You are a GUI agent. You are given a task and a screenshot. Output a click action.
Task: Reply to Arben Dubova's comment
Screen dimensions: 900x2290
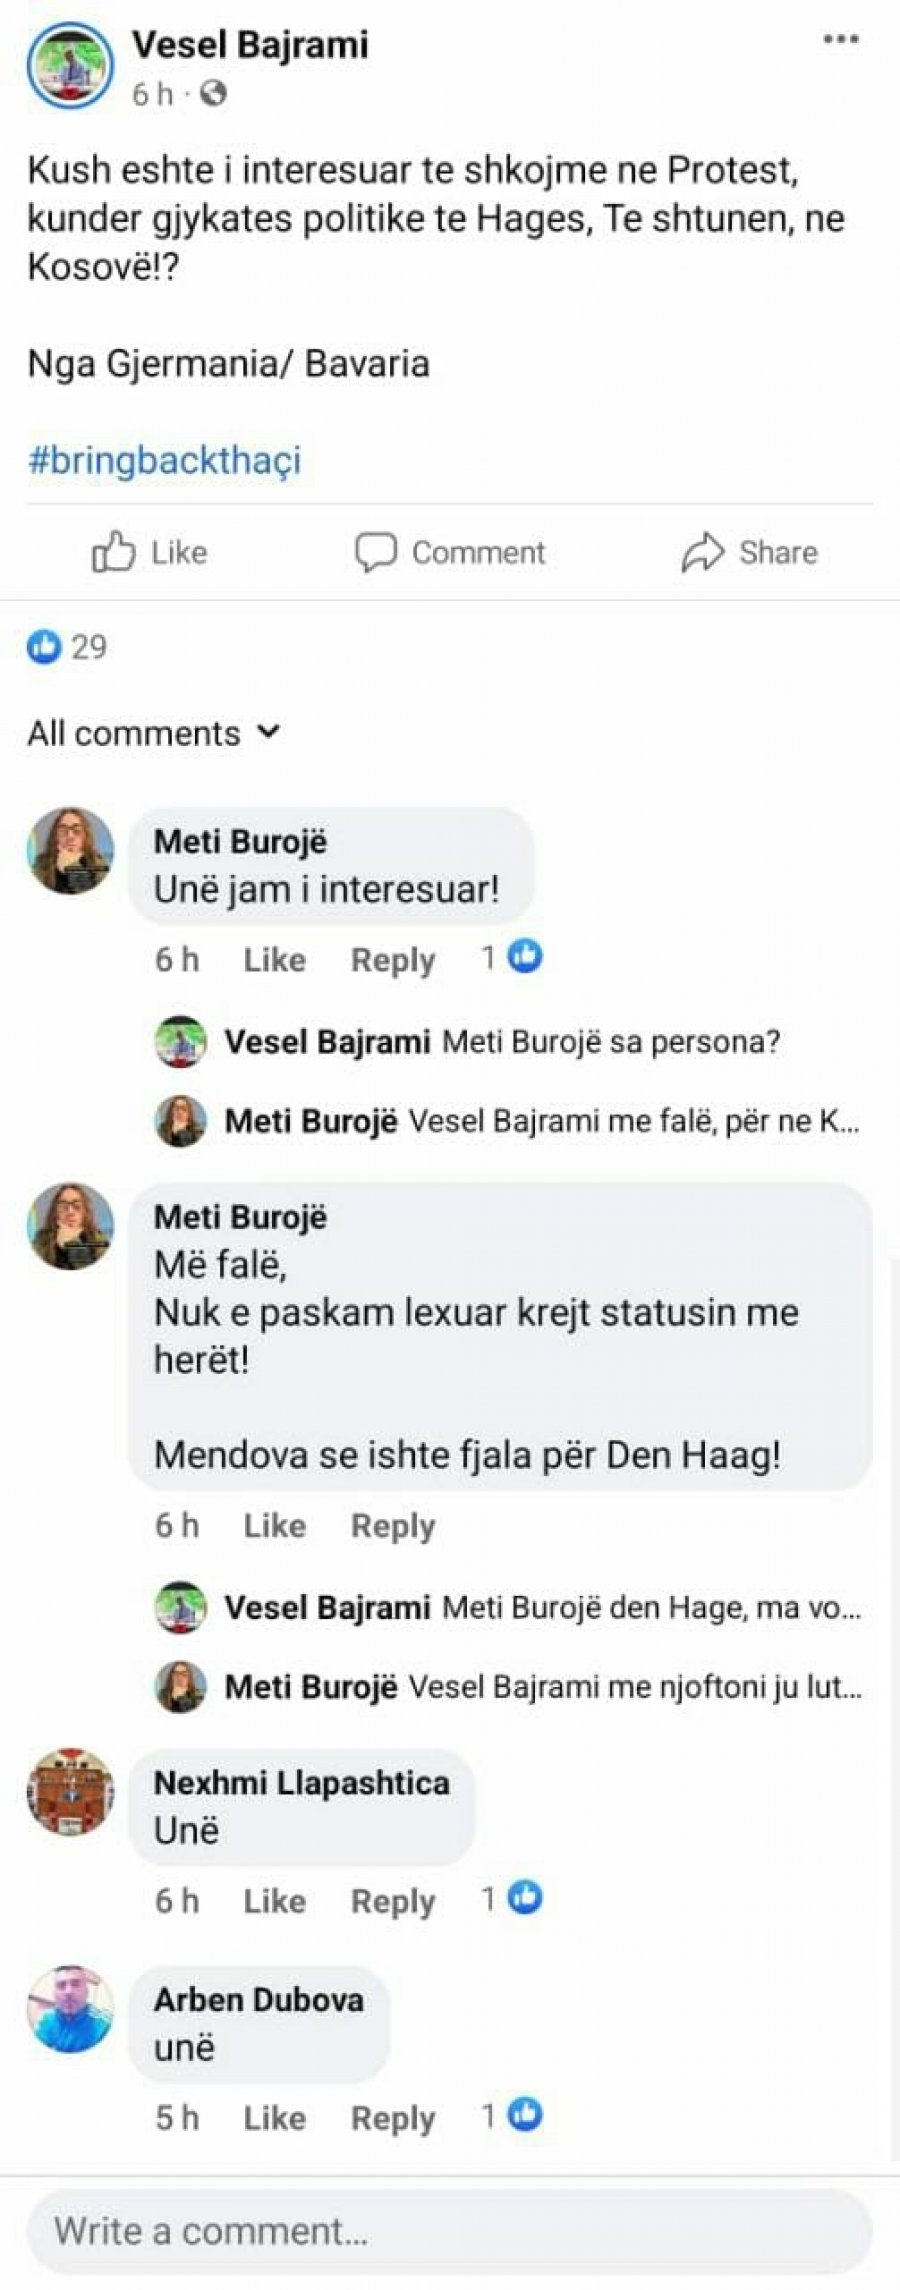click(x=393, y=2117)
